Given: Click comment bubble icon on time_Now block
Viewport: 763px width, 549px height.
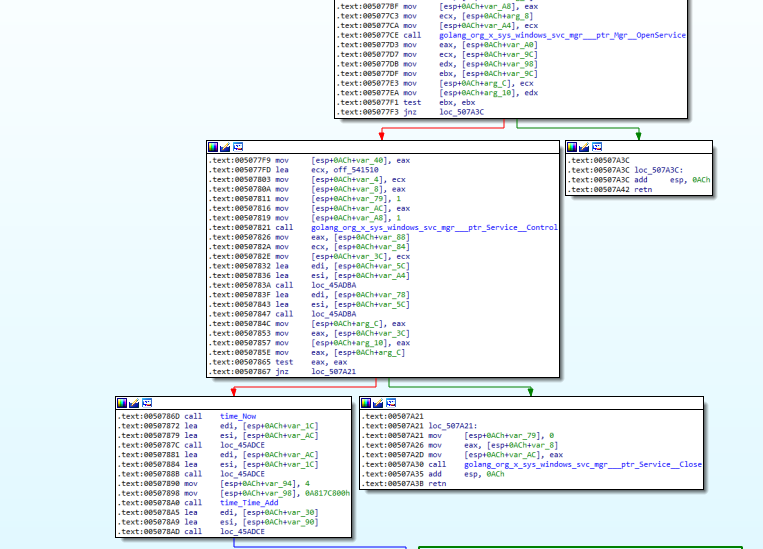Looking at the screenshot, I should coord(148,403).
